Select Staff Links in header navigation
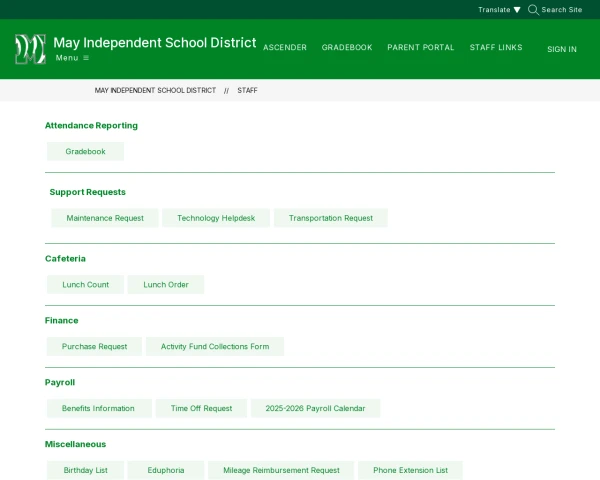Screen dimensions: 600x480 [496, 48]
